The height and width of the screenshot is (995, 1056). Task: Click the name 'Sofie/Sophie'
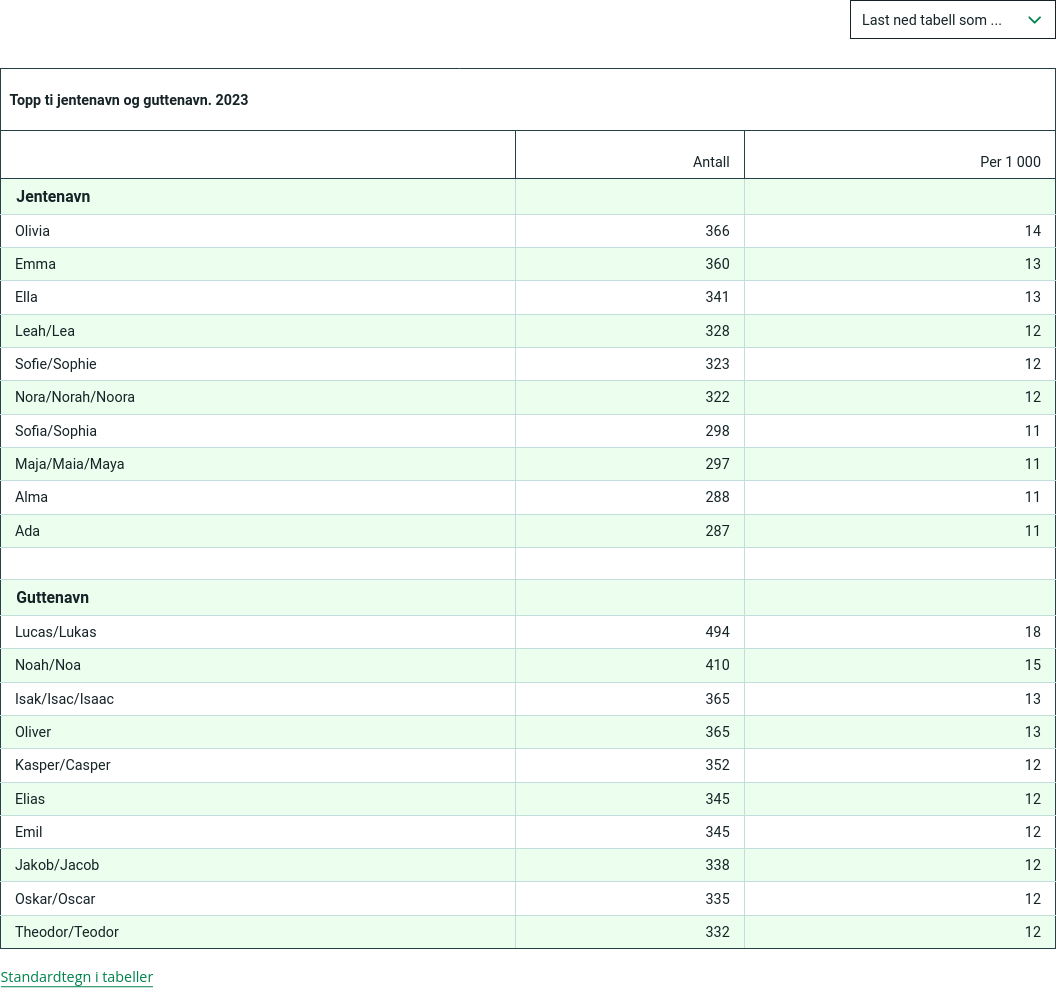[x=56, y=364]
